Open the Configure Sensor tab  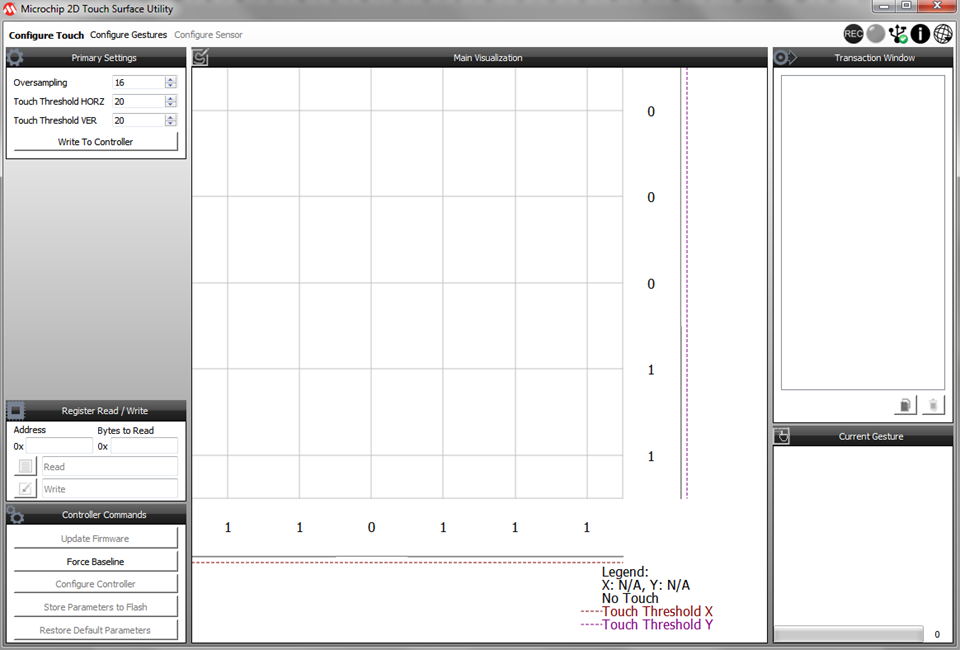(x=208, y=34)
